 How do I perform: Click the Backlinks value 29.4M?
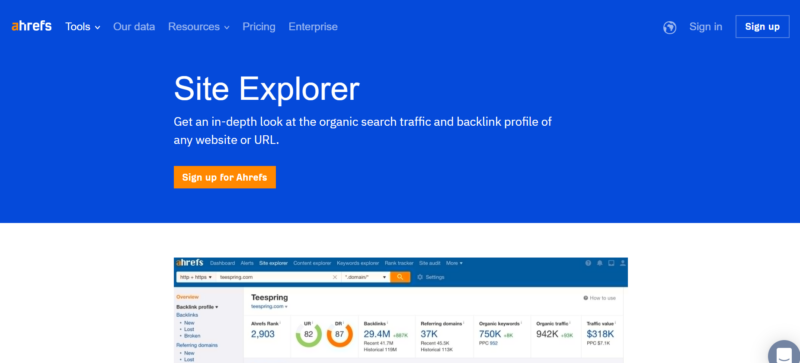coord(377,334)
